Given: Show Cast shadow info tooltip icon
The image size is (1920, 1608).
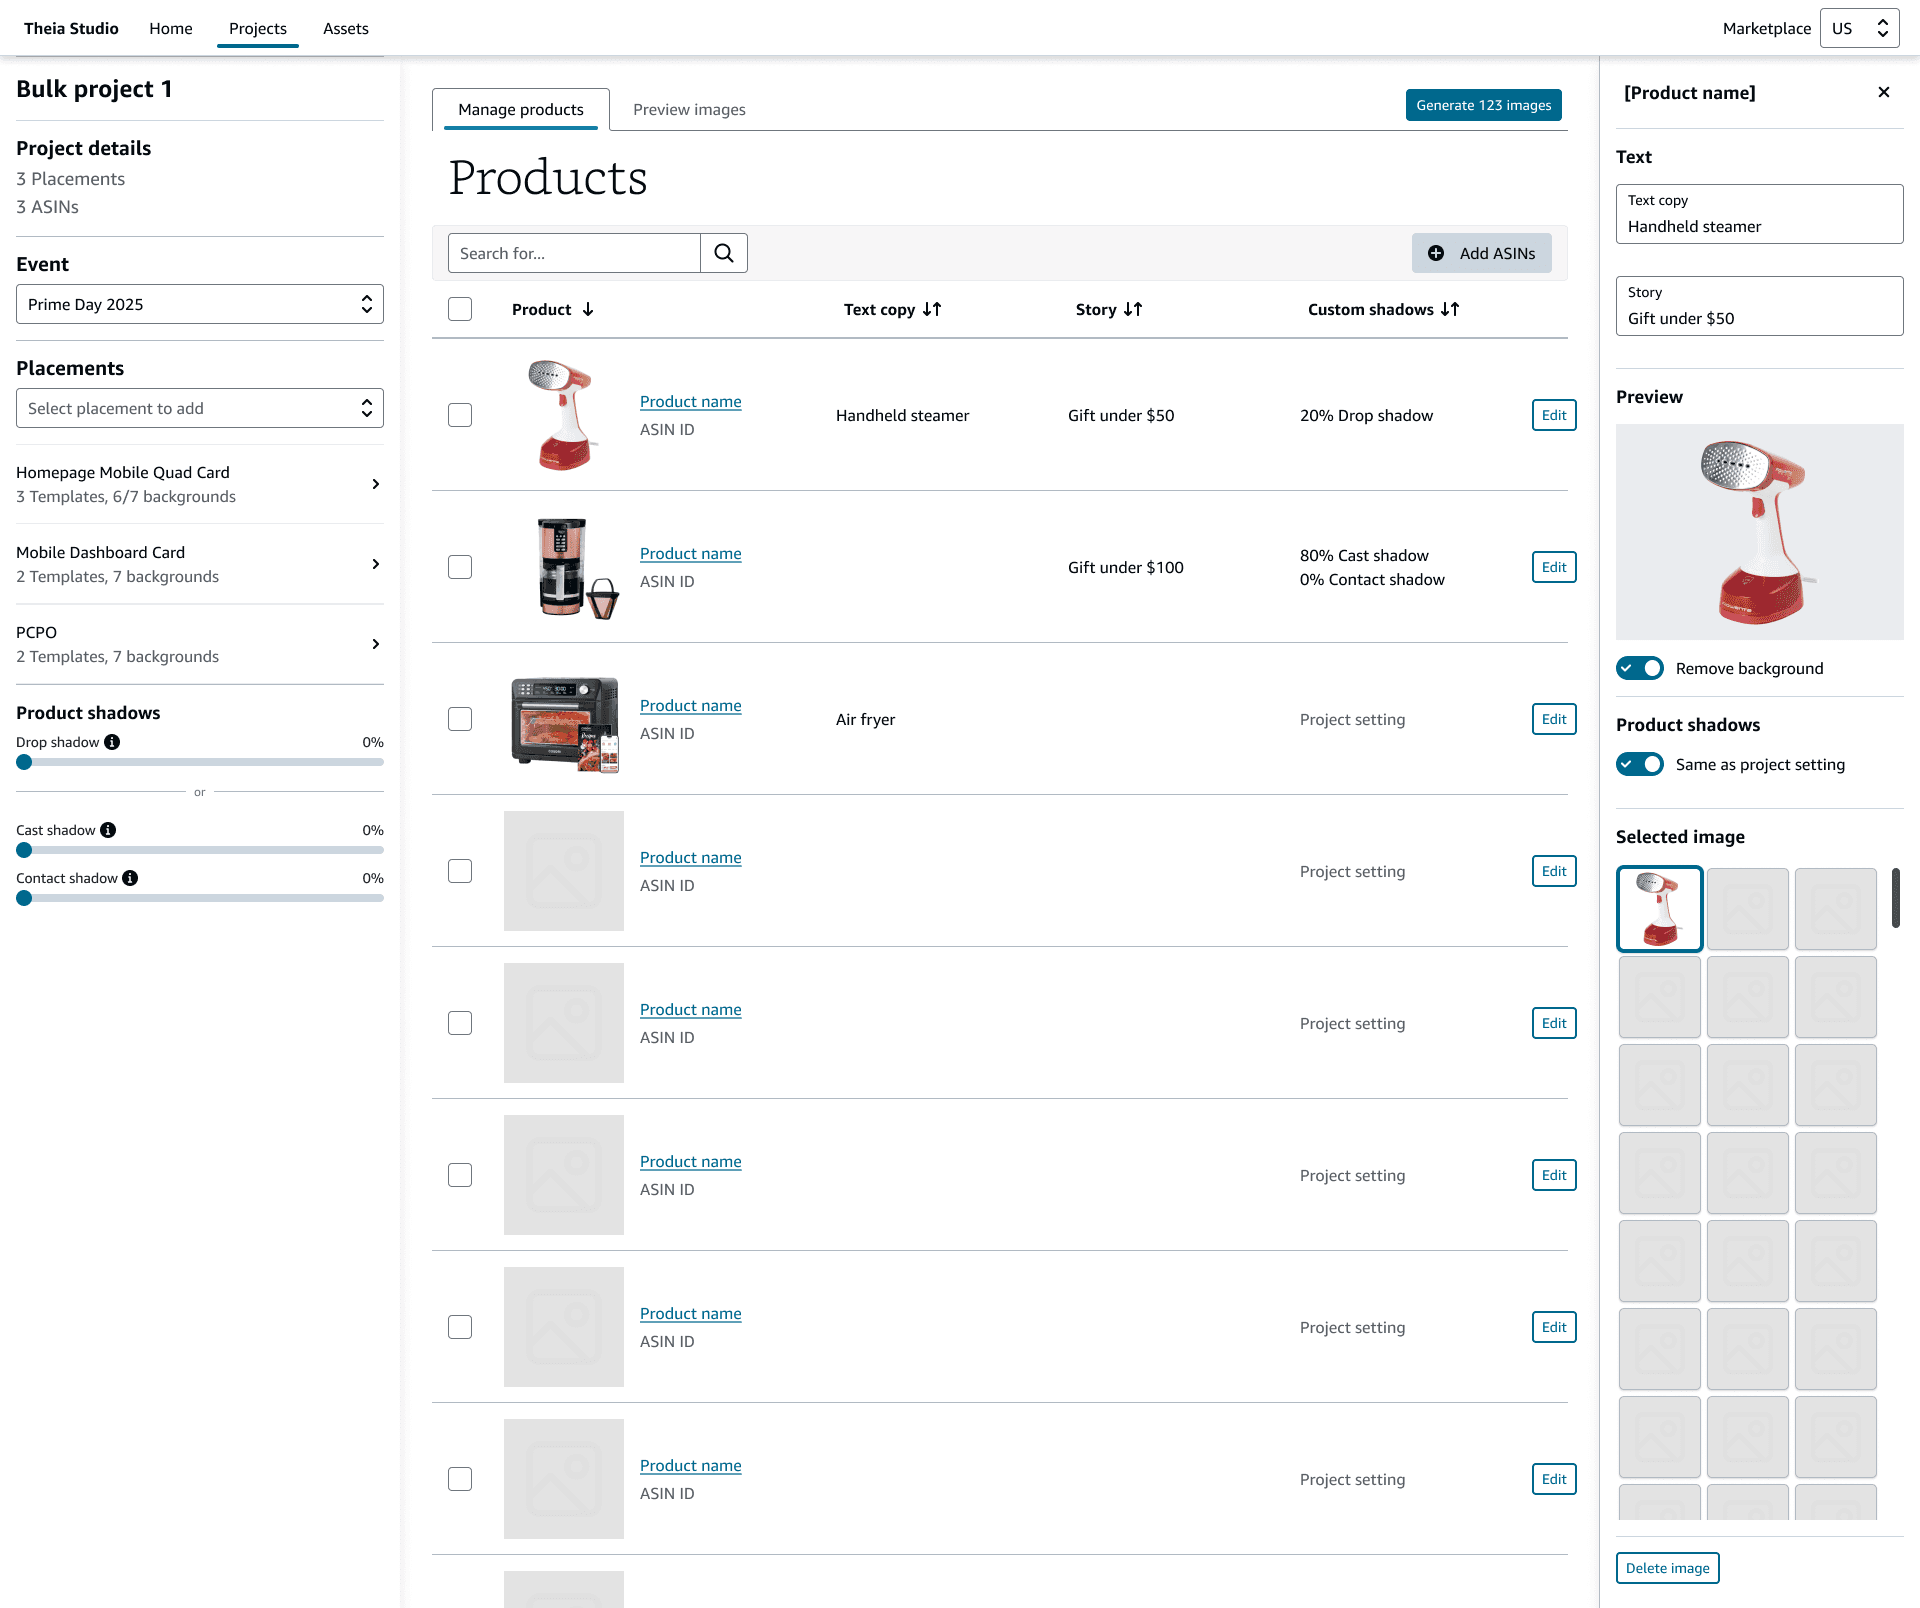Looking at the screenshot, I should click(x=108, y=830).
